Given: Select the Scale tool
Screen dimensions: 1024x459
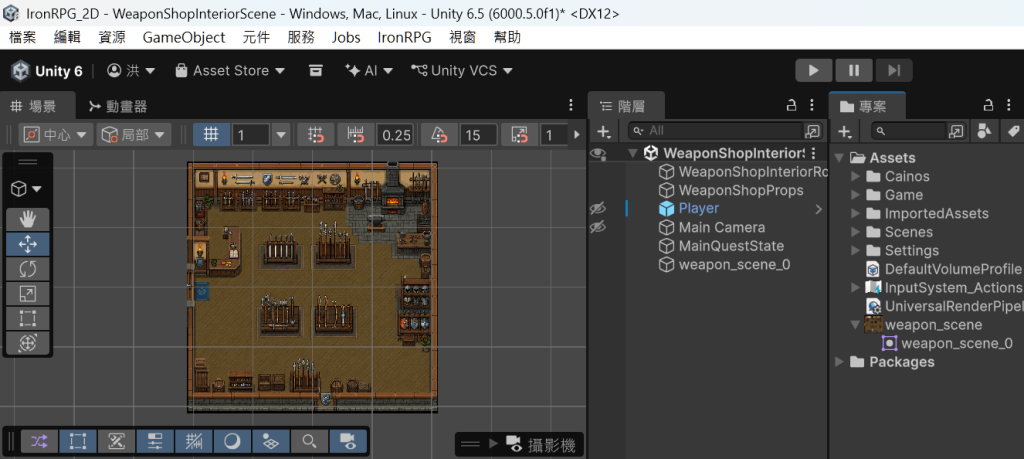Looking at the screenshot, I should pyautogui.click(x=27, y=294).
